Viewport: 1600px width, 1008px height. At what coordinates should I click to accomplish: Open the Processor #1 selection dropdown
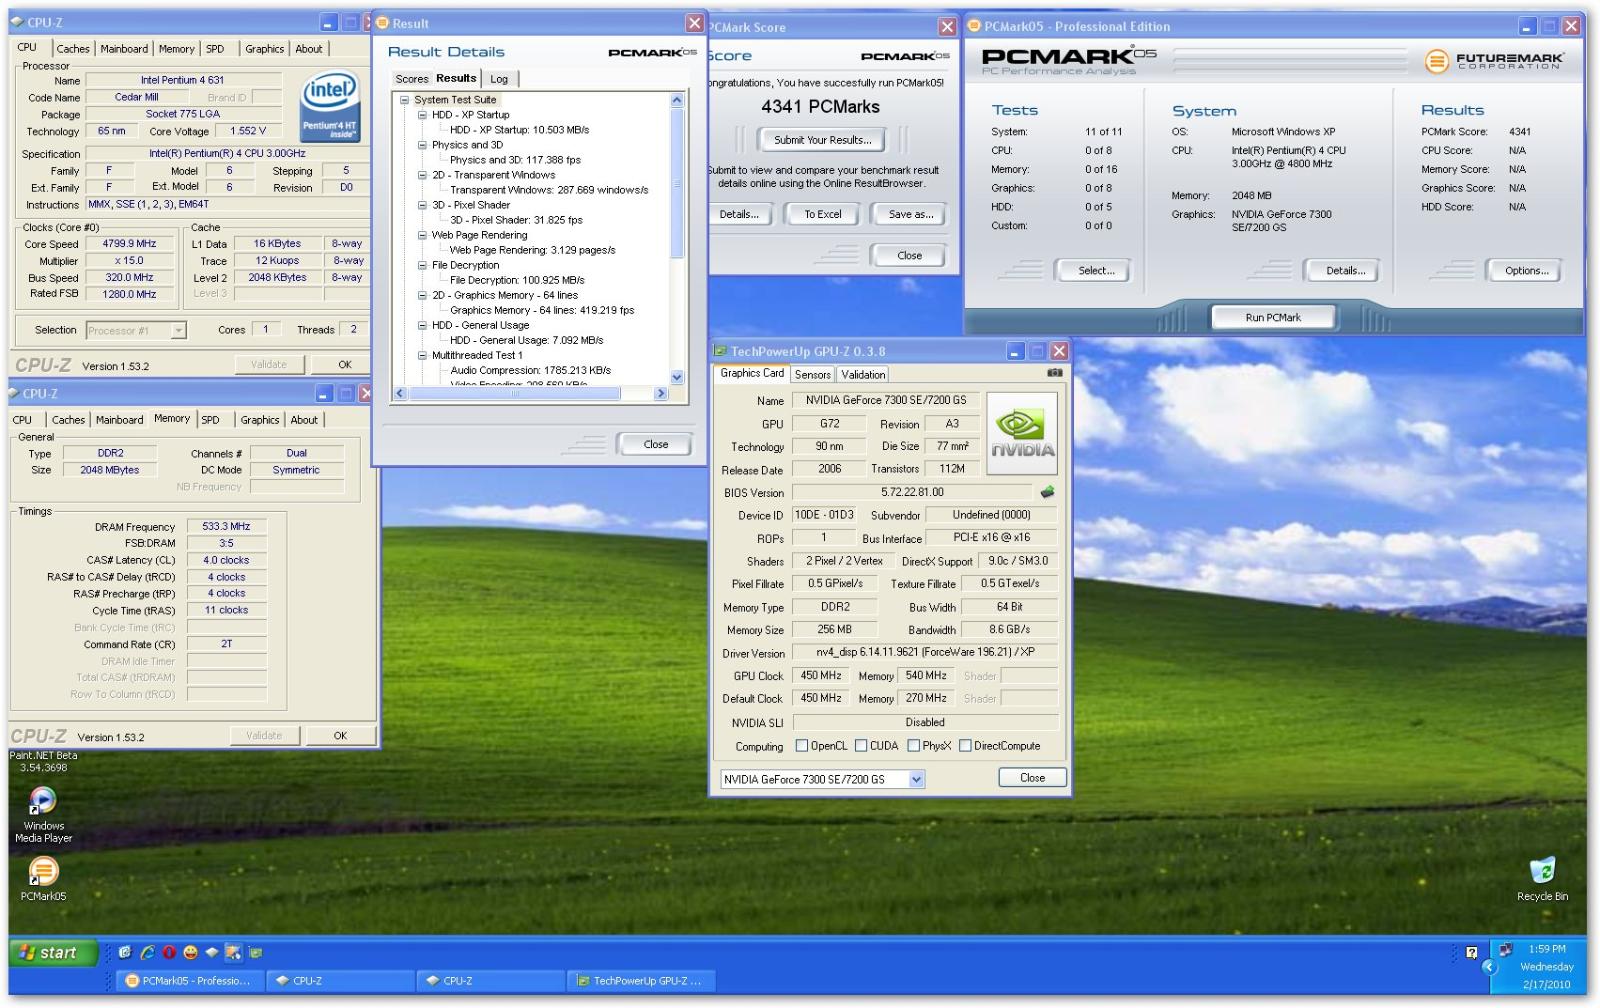coord(178,330)
